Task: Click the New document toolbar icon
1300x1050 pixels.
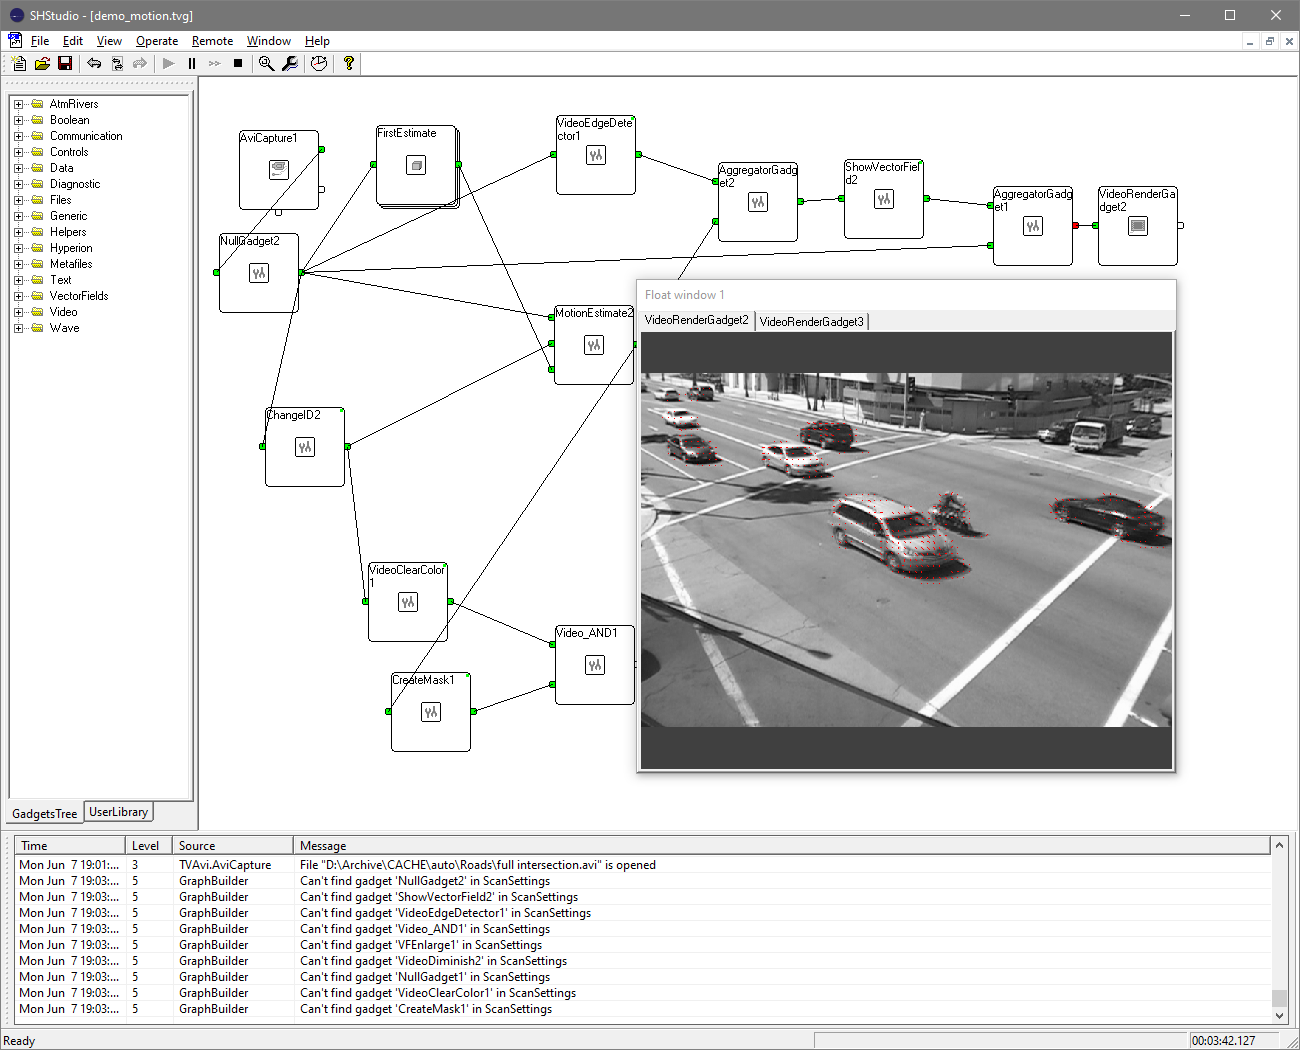Action: [19, 63]
